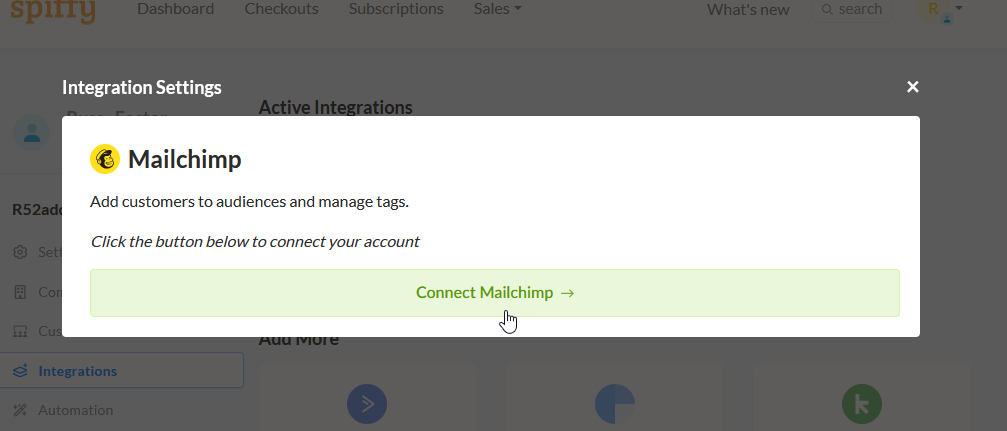The height and width of the screenshot is (431, 1007).
Task: Click the Integrations layers icon
Action: tap(20, 371)
